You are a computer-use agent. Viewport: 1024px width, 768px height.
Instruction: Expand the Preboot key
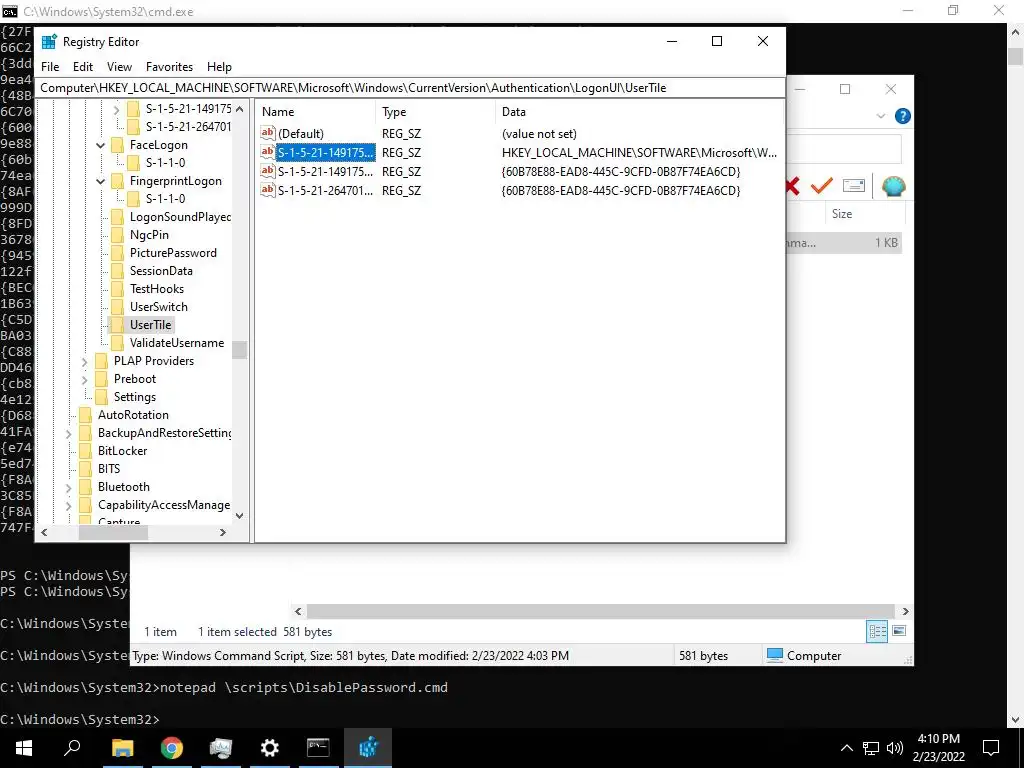tap(84, 379)
